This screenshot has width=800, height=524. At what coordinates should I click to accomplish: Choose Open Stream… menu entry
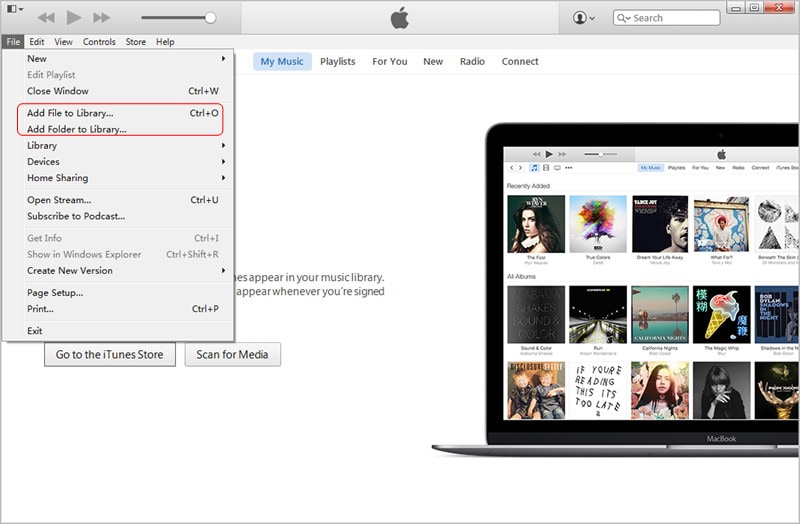click(123, 200)
